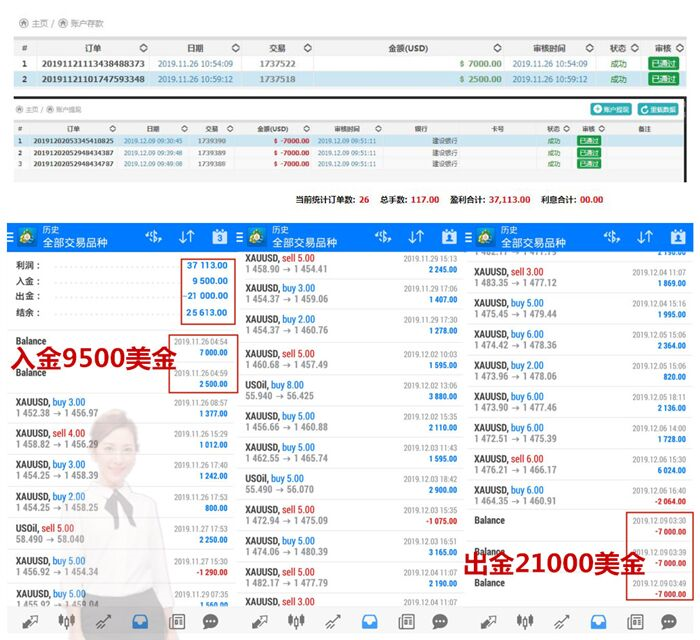Tap the sort arrows icon in the middle history panel
This screenshot has width=700, height=640.
(416, 237)
